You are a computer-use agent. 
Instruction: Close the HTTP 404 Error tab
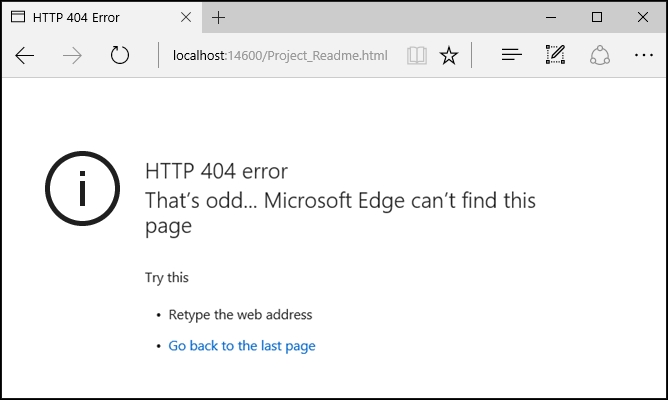click(x=186, y=17)
